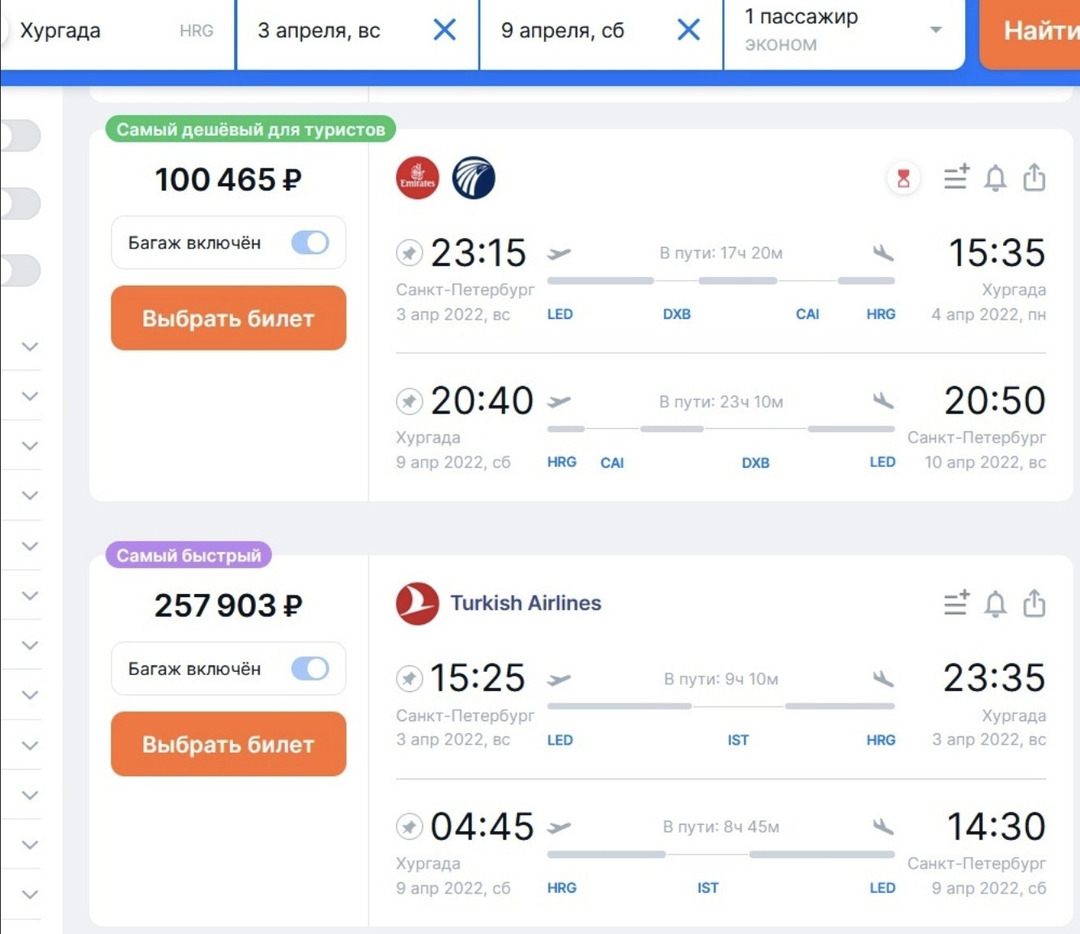
Task: Toggle the topmost filter switch in left sidebar
Action: point(20,136)
